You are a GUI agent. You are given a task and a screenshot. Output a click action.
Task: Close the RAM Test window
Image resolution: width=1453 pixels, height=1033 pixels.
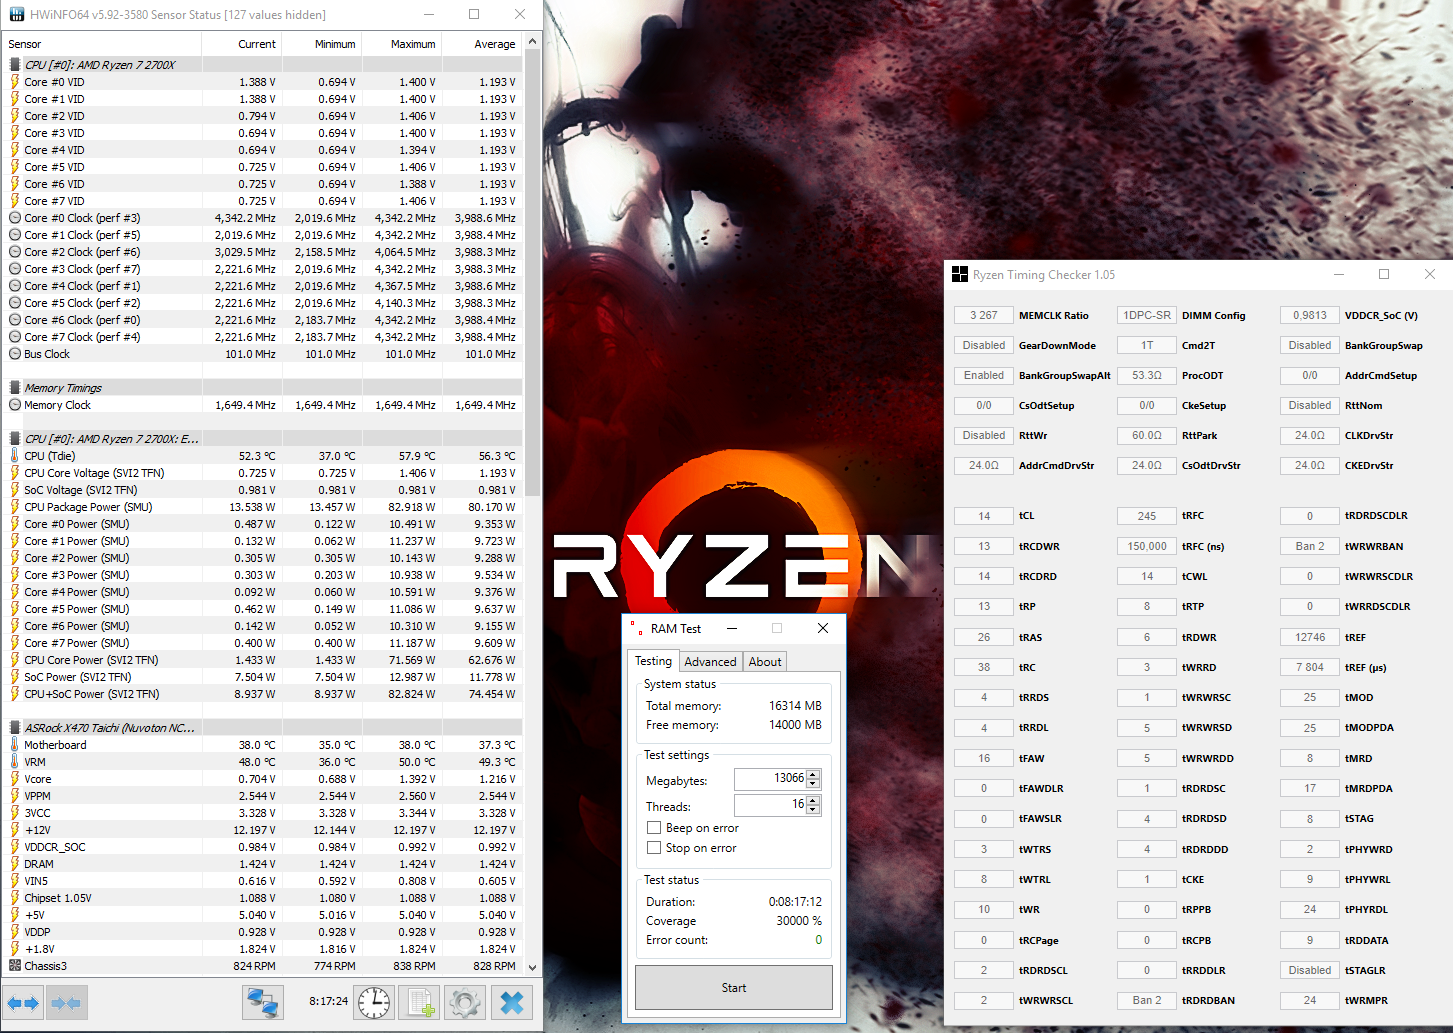tap(823, 628)
